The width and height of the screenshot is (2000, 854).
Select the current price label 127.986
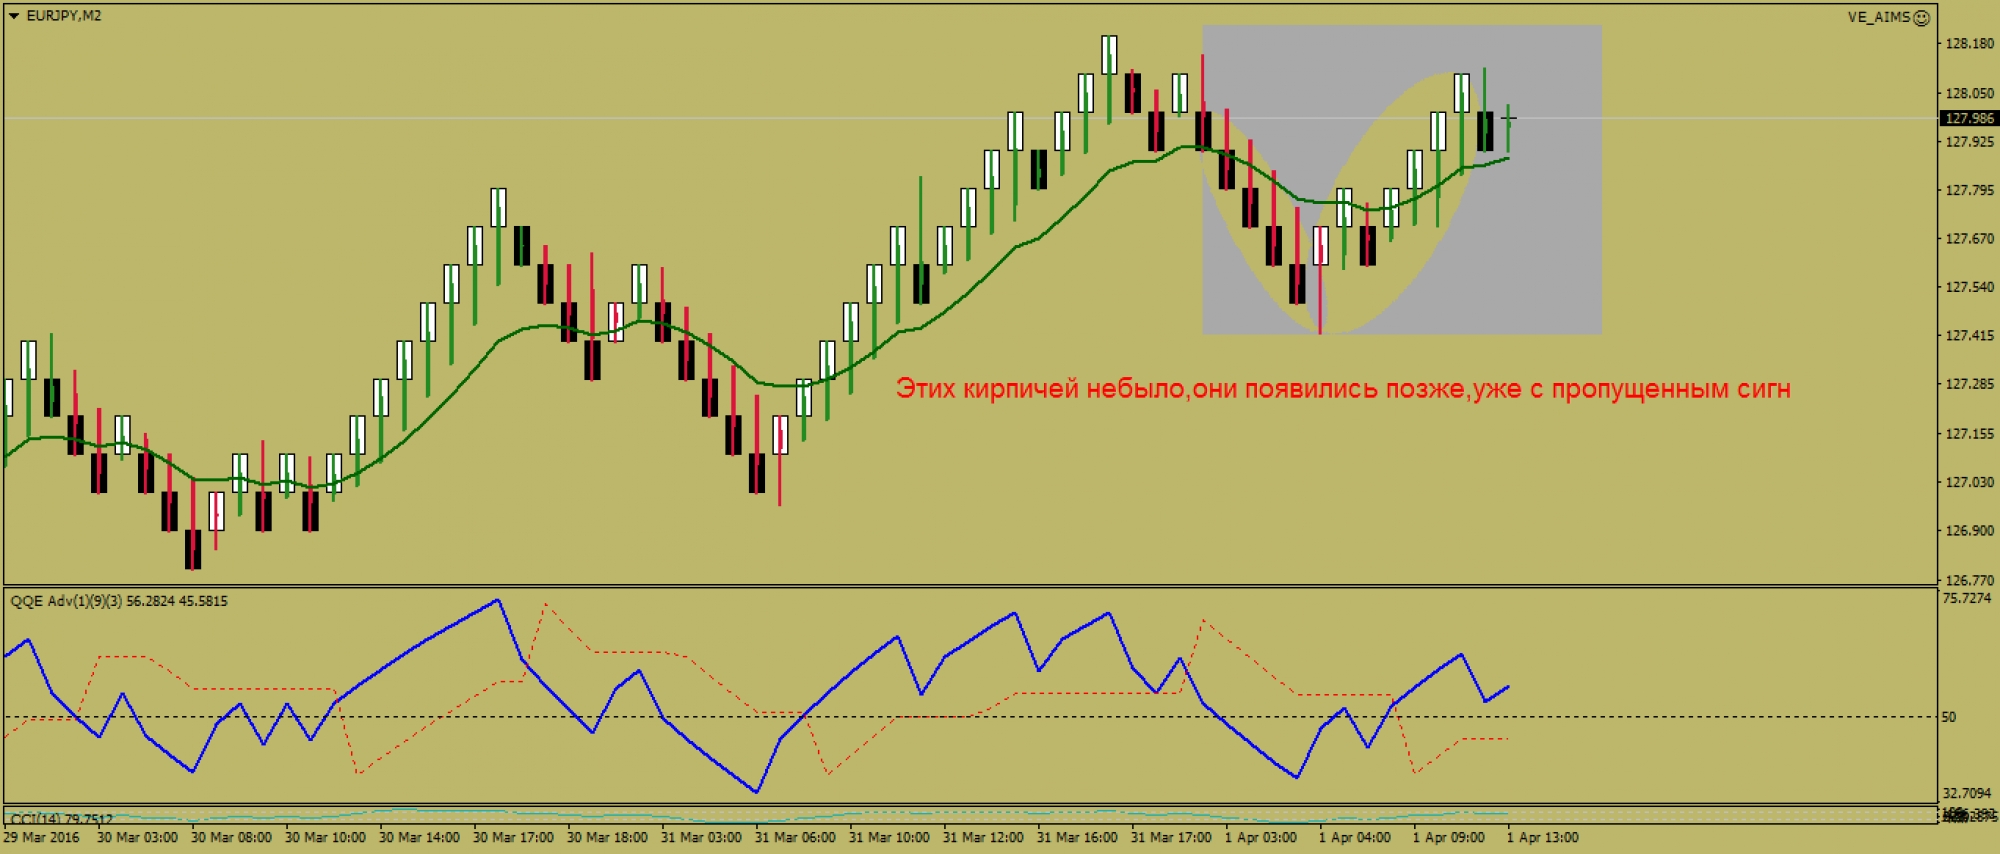coord(1968,118)
